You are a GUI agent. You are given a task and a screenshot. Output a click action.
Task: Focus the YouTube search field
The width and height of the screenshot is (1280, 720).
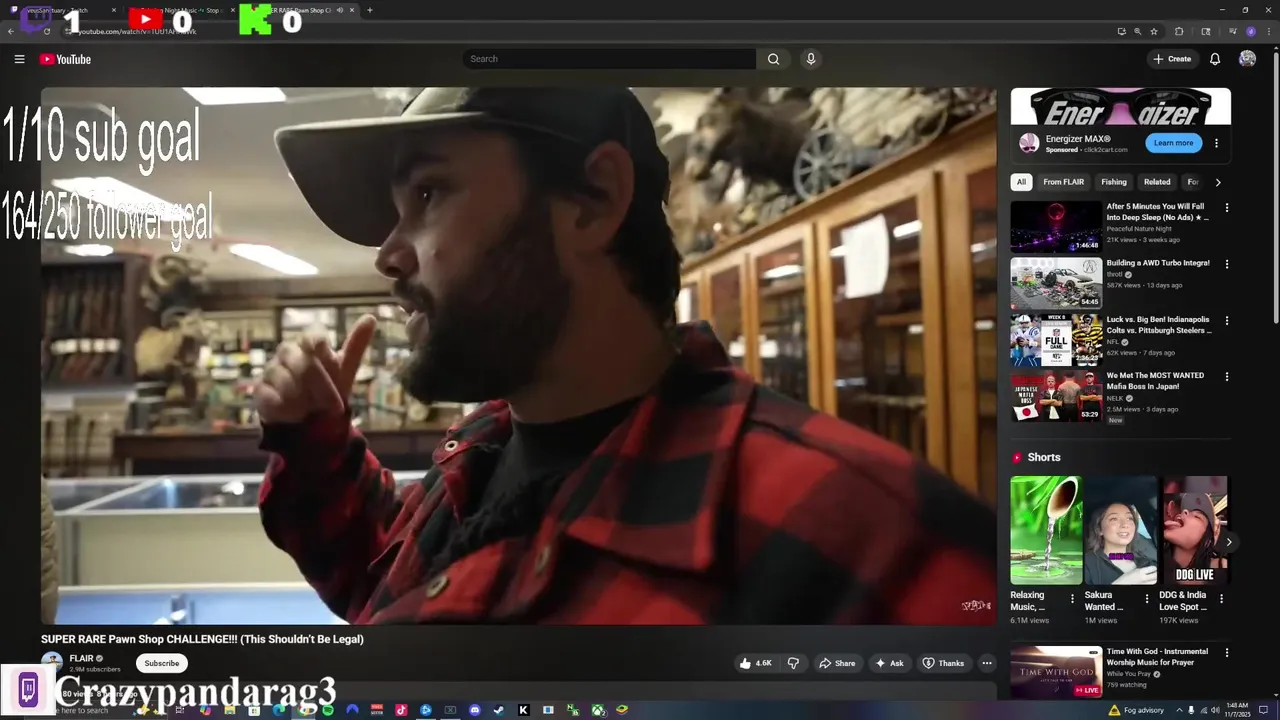coord(610,59)
